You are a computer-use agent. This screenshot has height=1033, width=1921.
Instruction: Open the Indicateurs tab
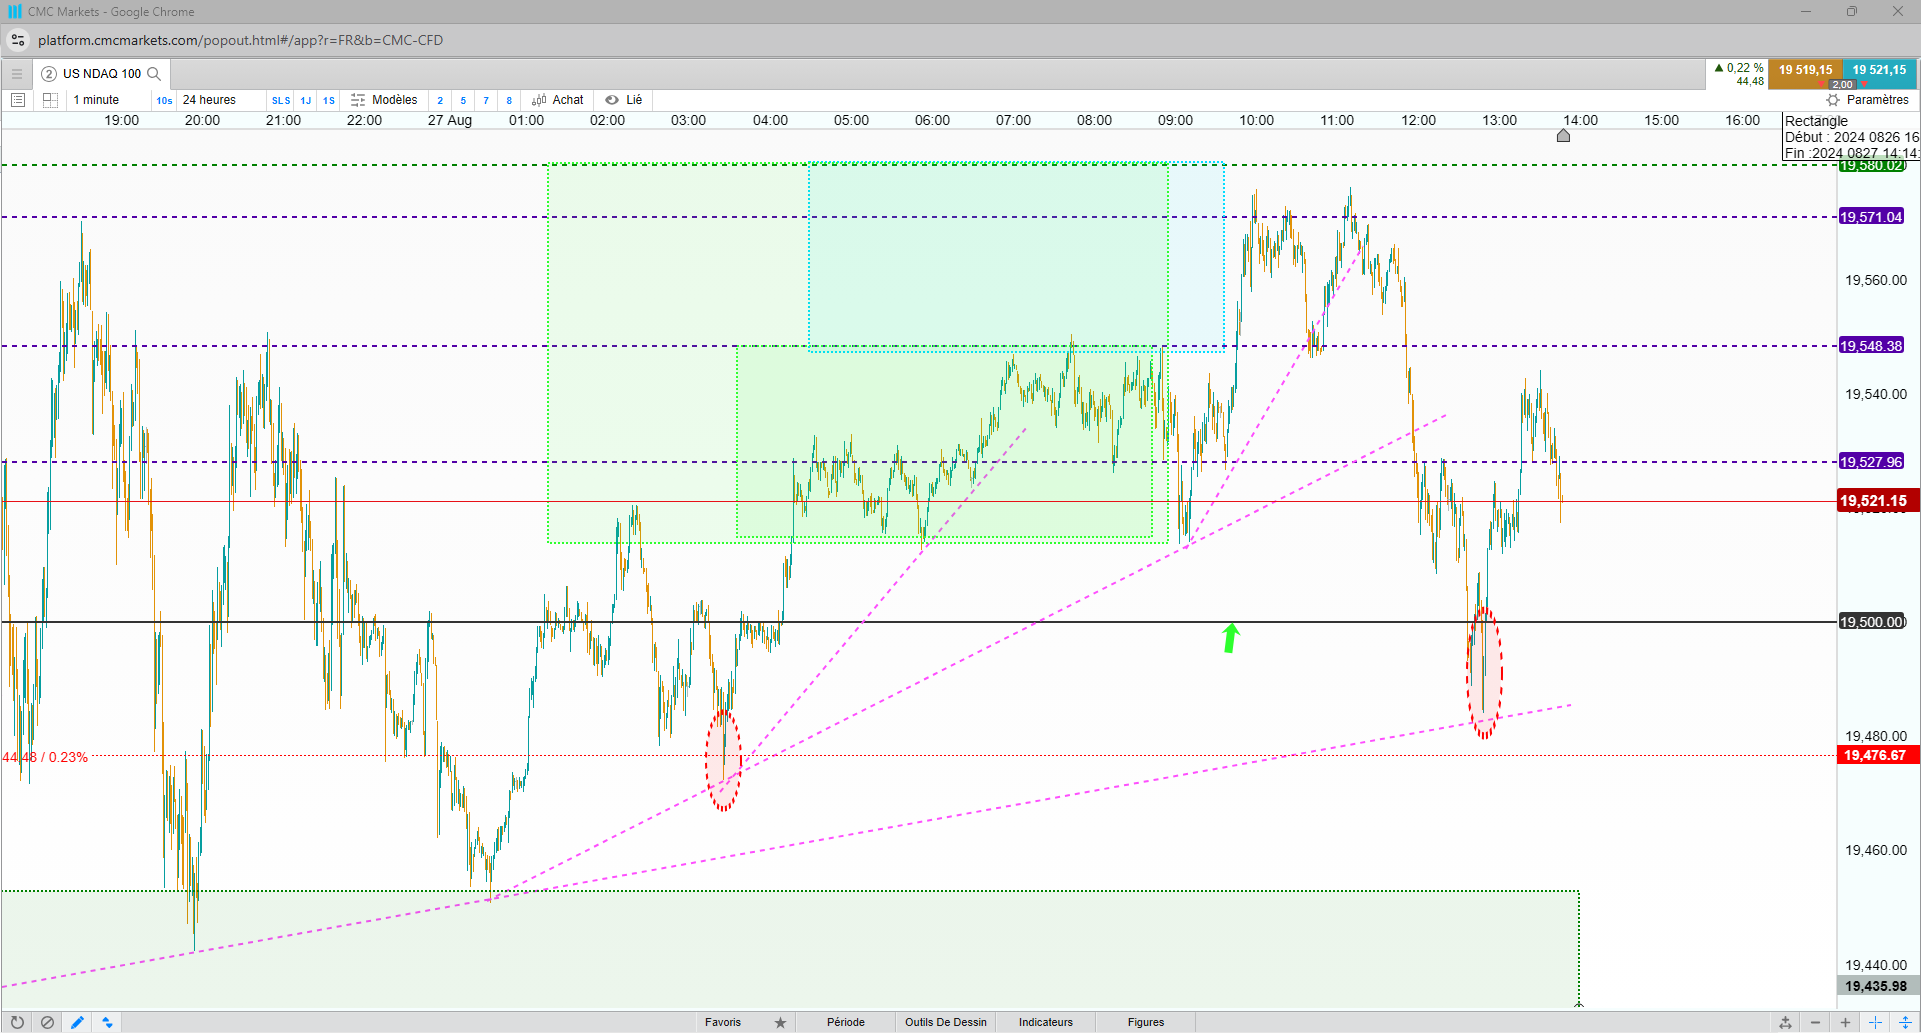(x=1045, y=1022)
